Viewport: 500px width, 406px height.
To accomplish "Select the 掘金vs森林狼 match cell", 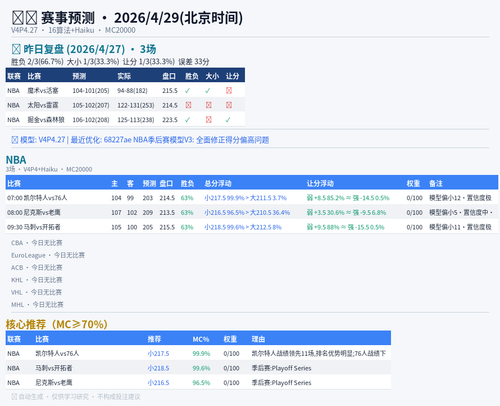I will (46, 120).
